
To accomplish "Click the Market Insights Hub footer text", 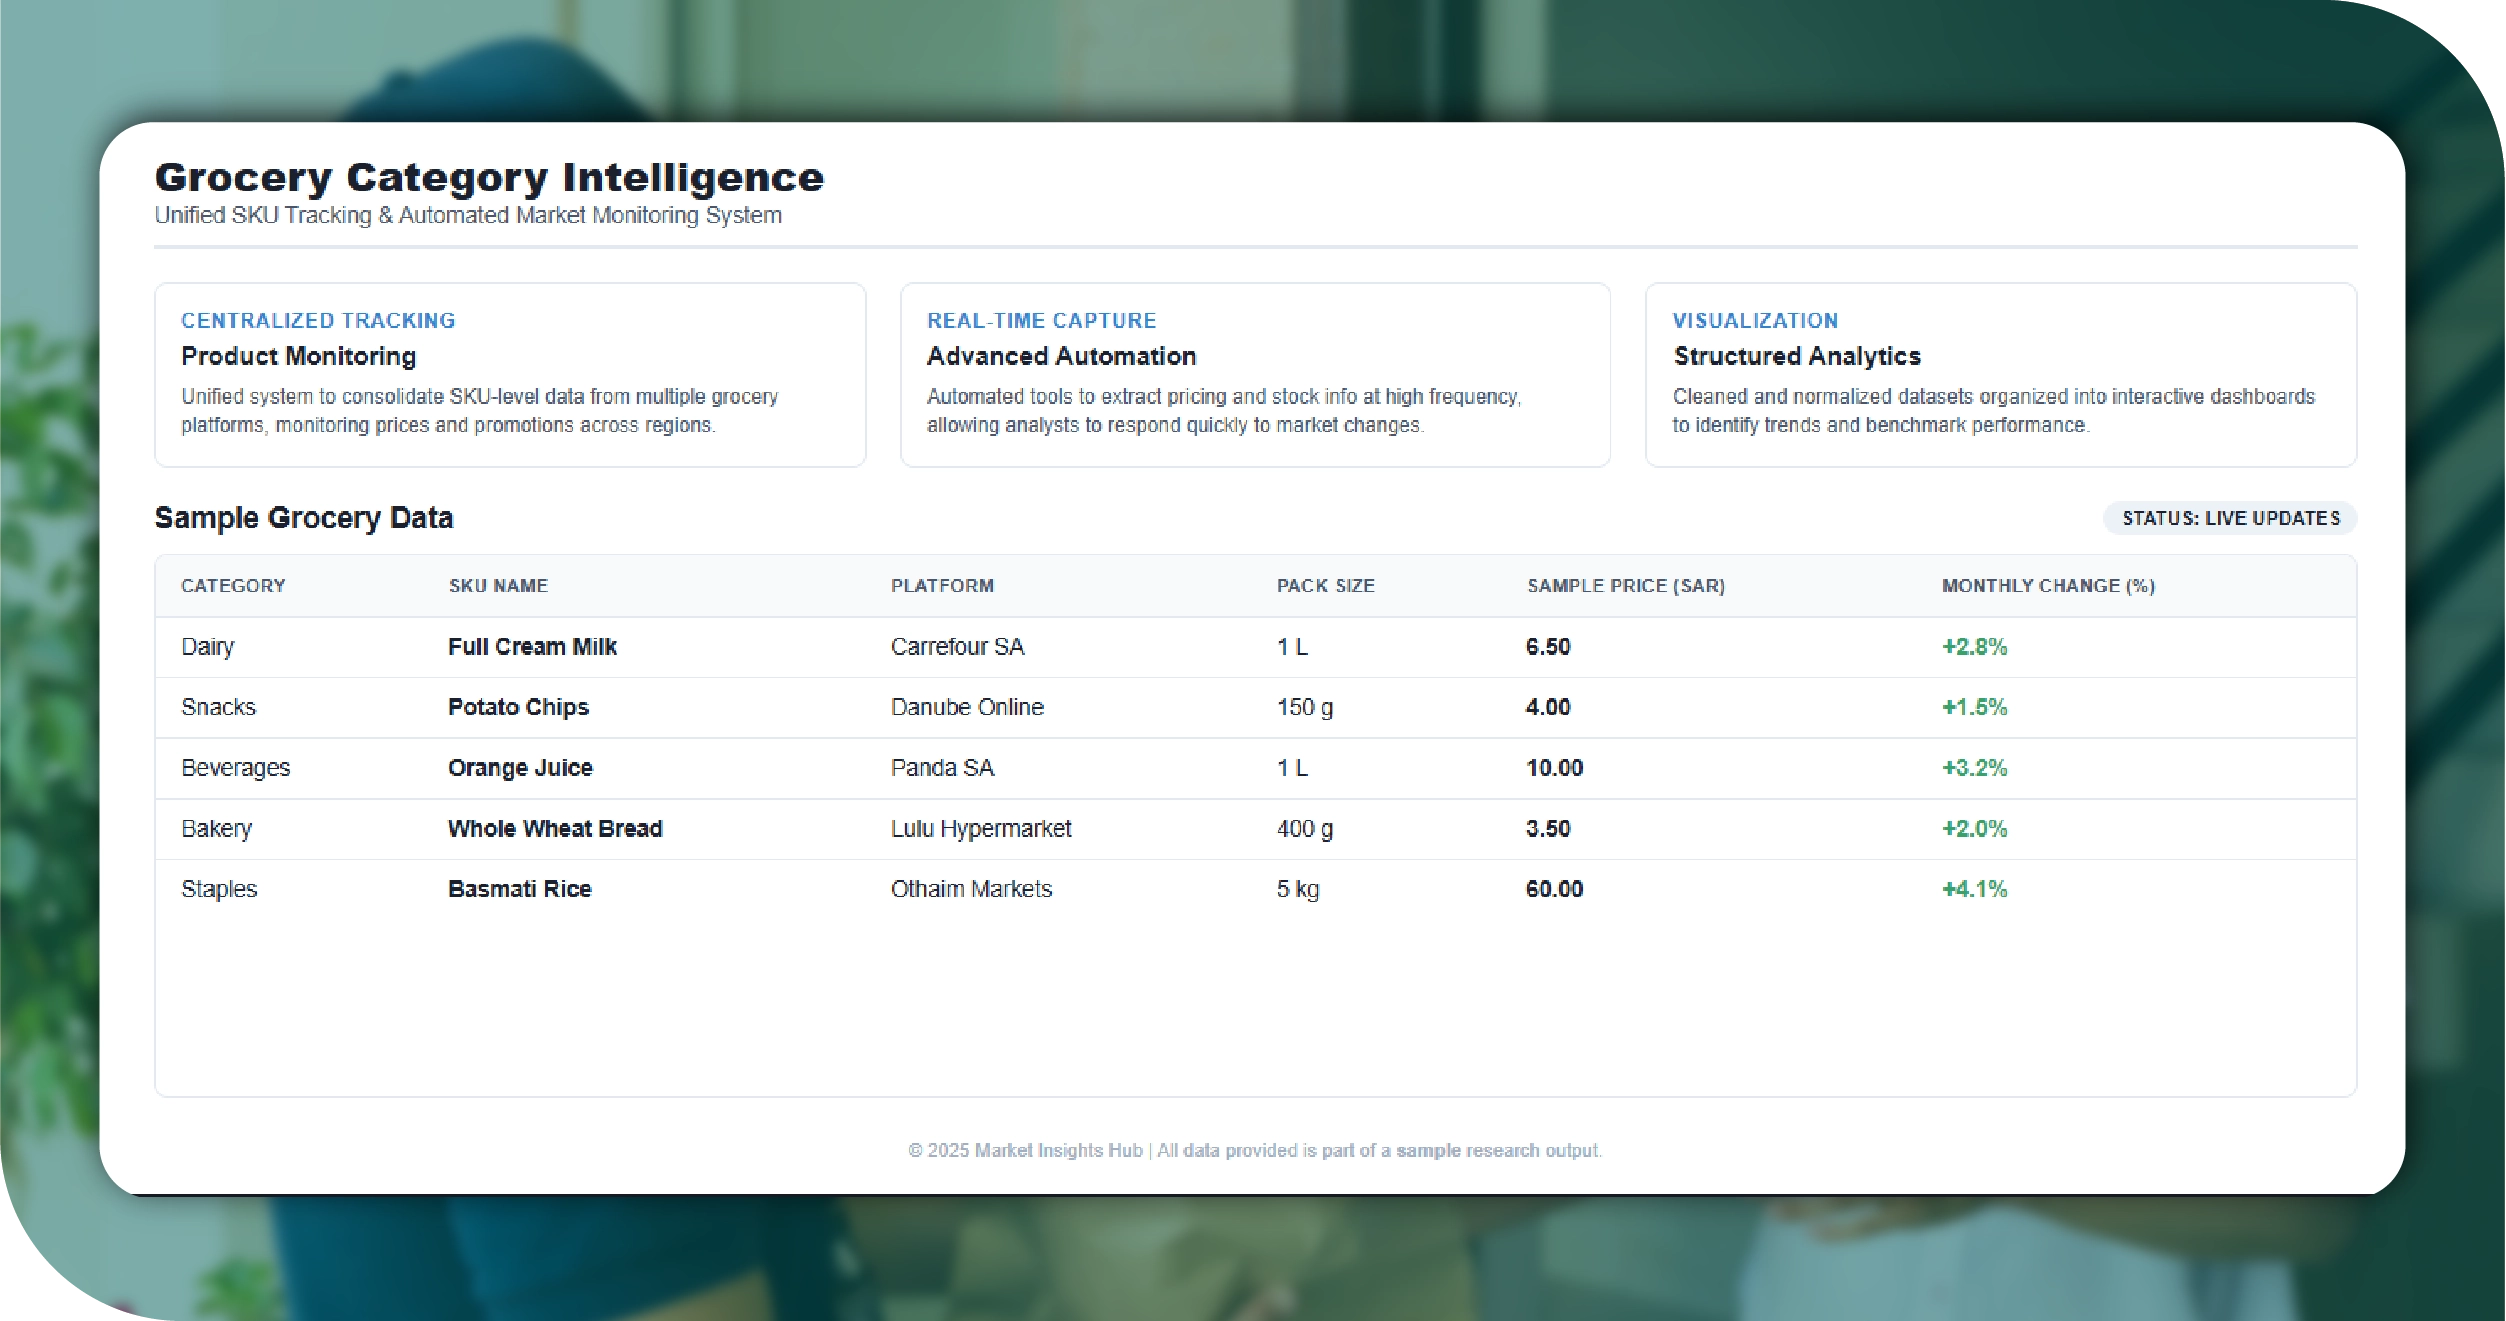I will point(1058,1150).
